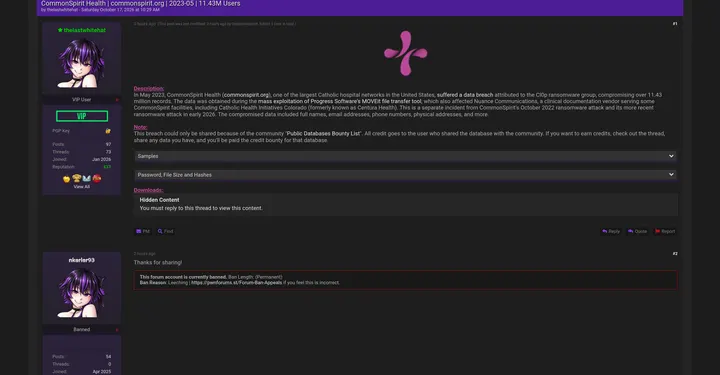Click the Find button under the first post
Image resolution: width=720 pixels, height=375 pixels.
[x=165, y=231]
